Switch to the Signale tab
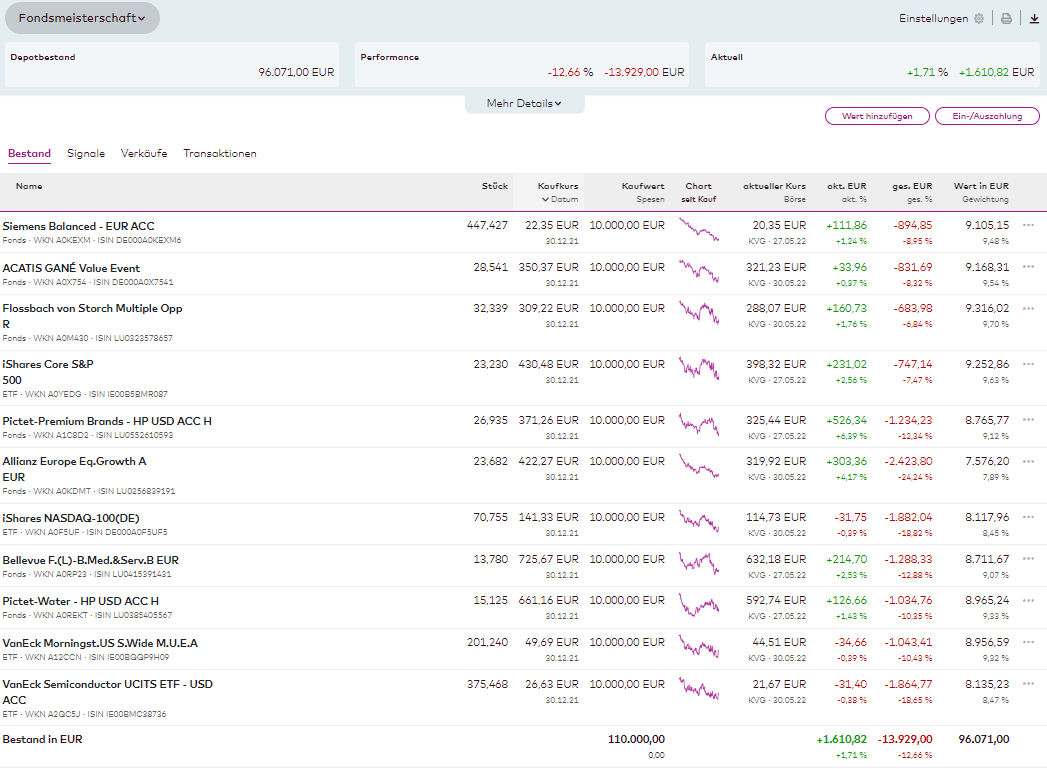 86,154
